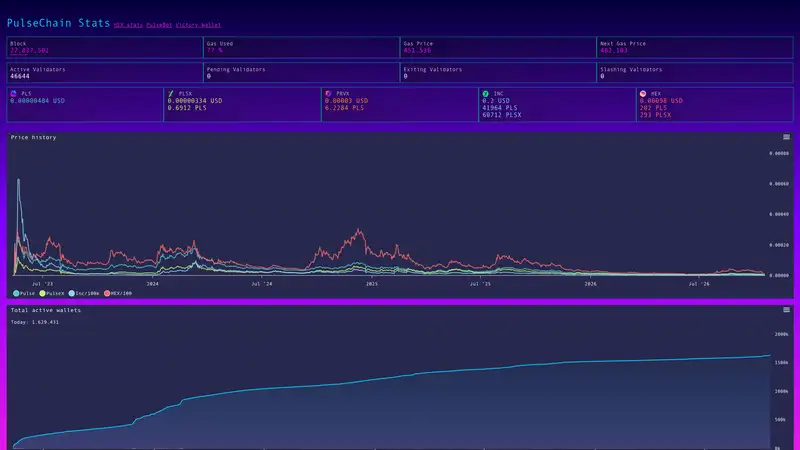The height and width of the screenshot is (450, 800).
Task: Click the HEX/100 peak before 2025 on chart
Action: [x=359, y=231]
